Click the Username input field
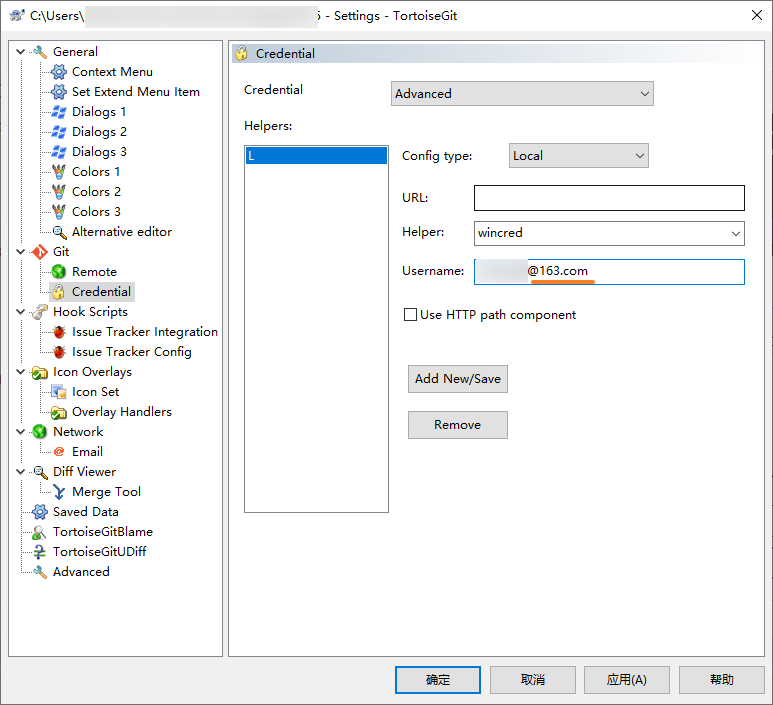The width and height of the screenshot is (773, 705). pos(609,272)
